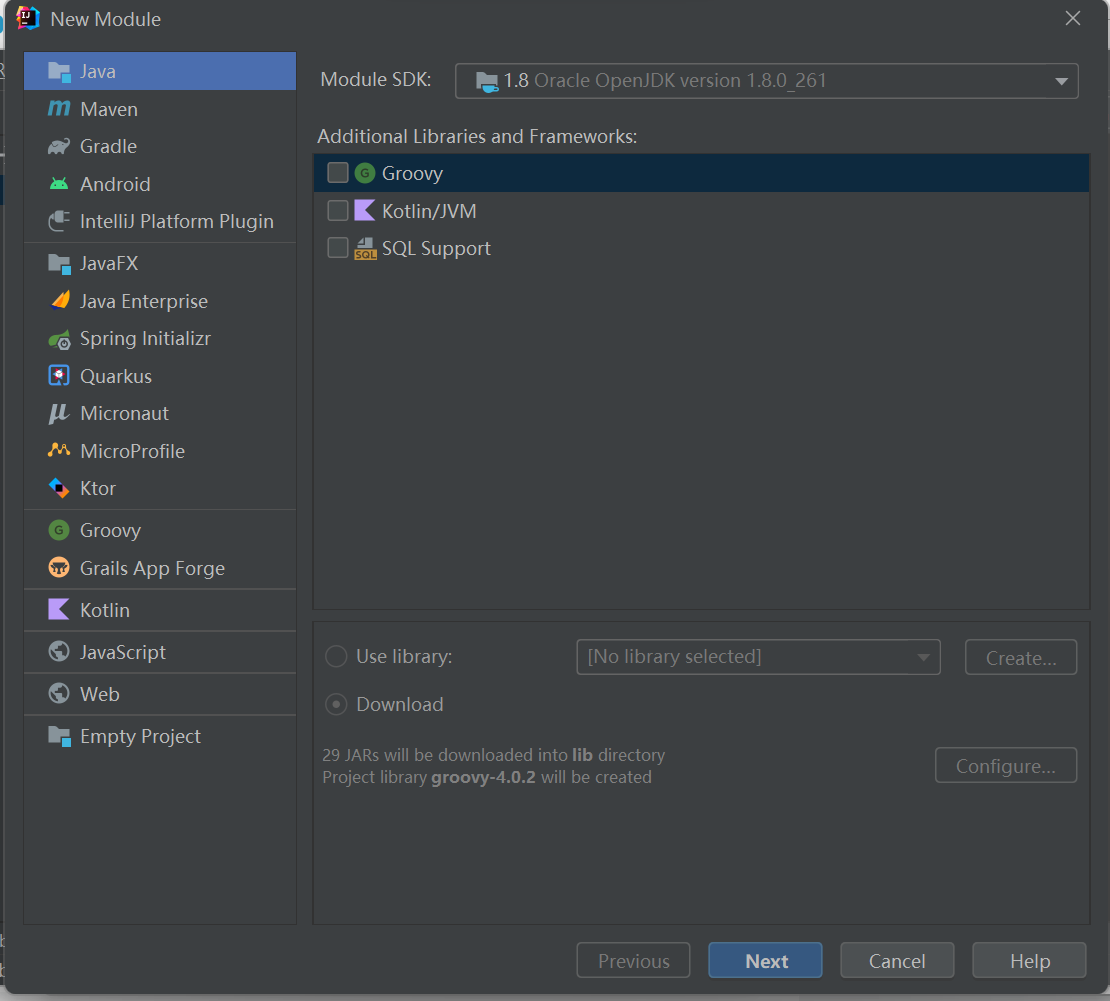Screen dimensions: 1110x1001
Task: Click the green Groovy icon in sidebar
Action: point(59,530)
